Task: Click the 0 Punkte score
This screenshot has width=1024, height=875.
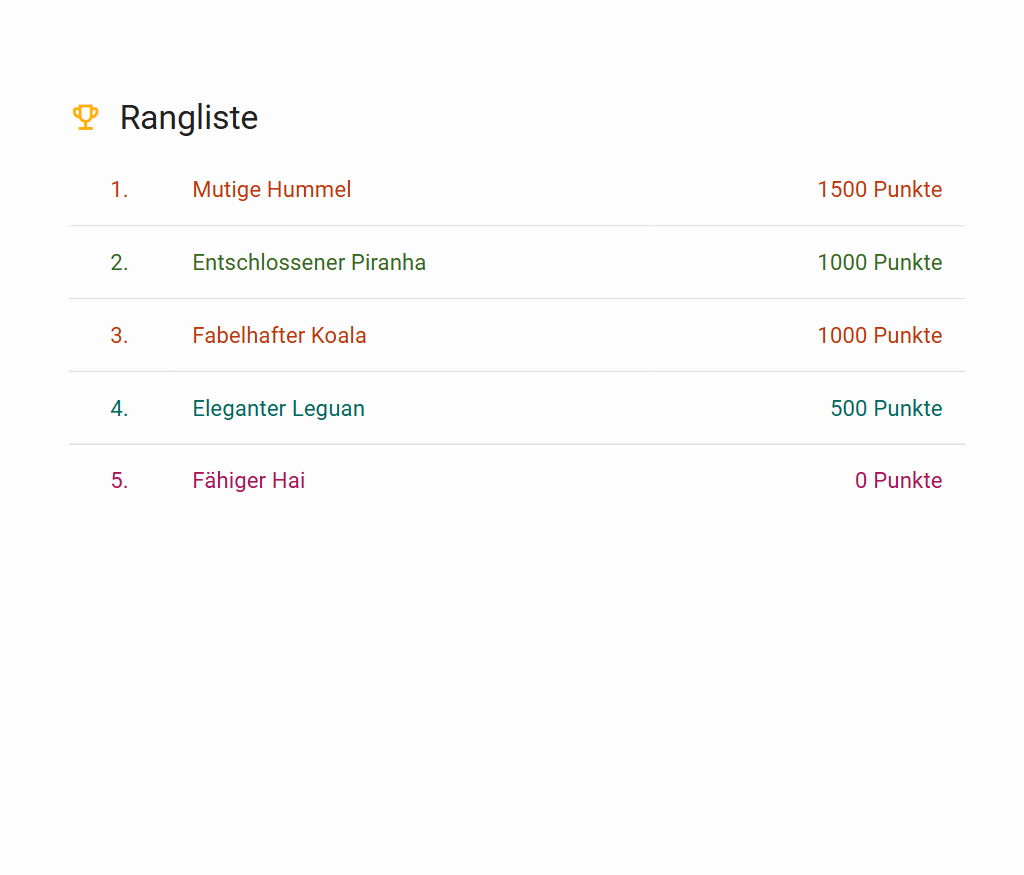Action: 898,481
